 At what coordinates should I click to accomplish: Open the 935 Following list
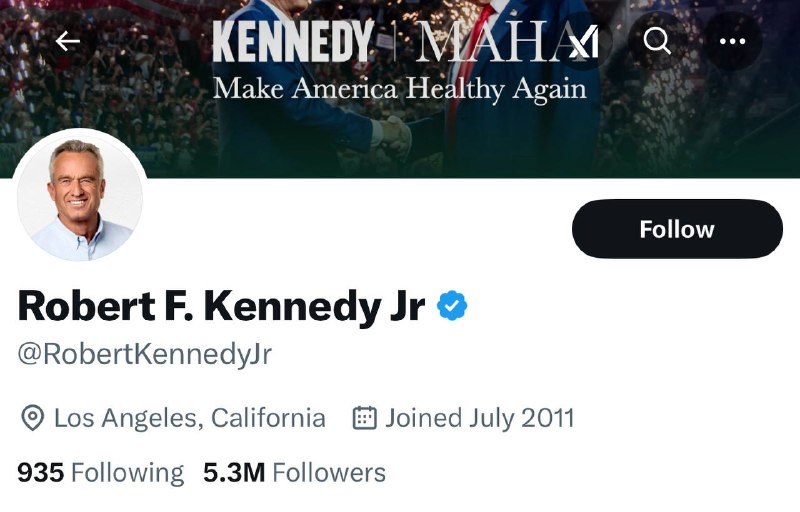[101, 472]
